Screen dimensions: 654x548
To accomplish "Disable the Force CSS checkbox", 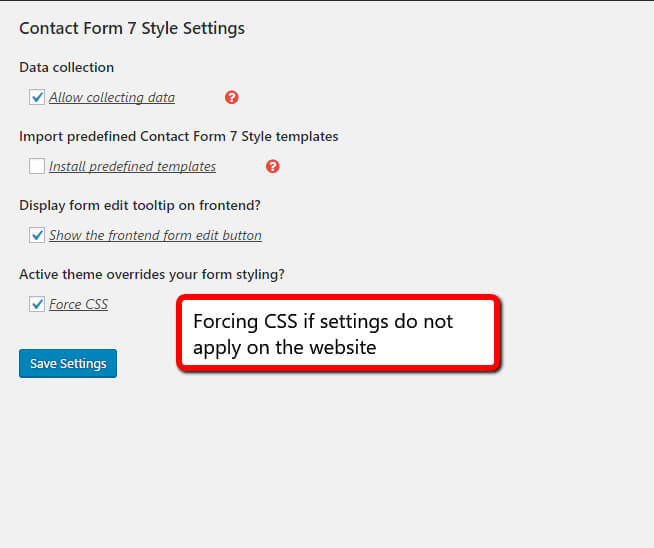I will (37, 304).
